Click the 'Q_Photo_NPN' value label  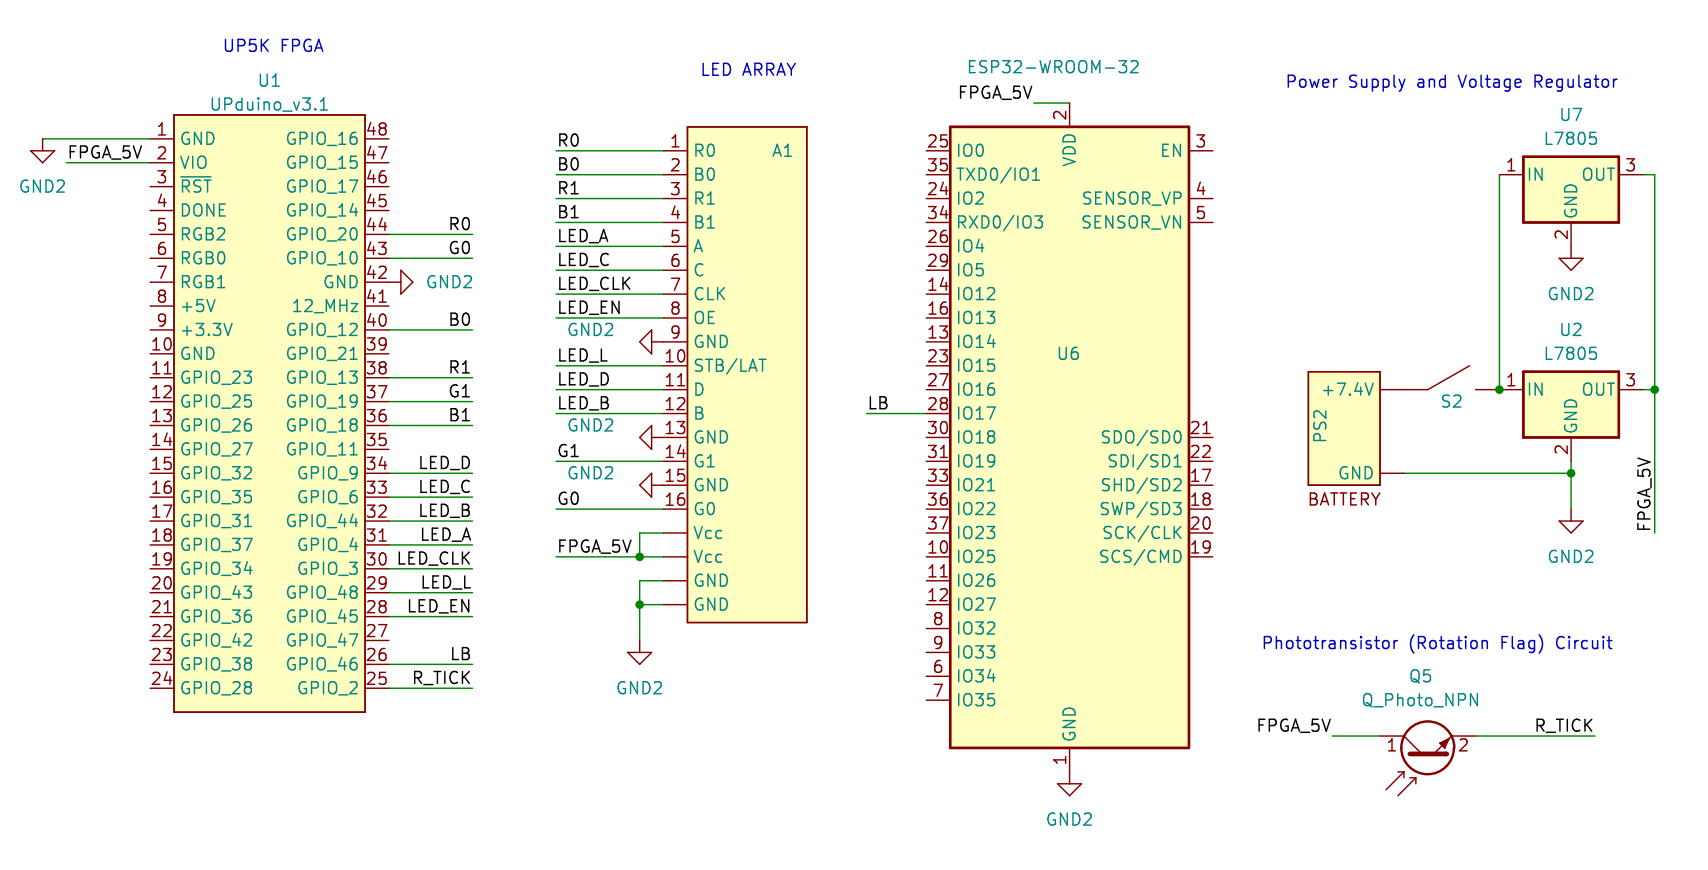(1420, 700)
